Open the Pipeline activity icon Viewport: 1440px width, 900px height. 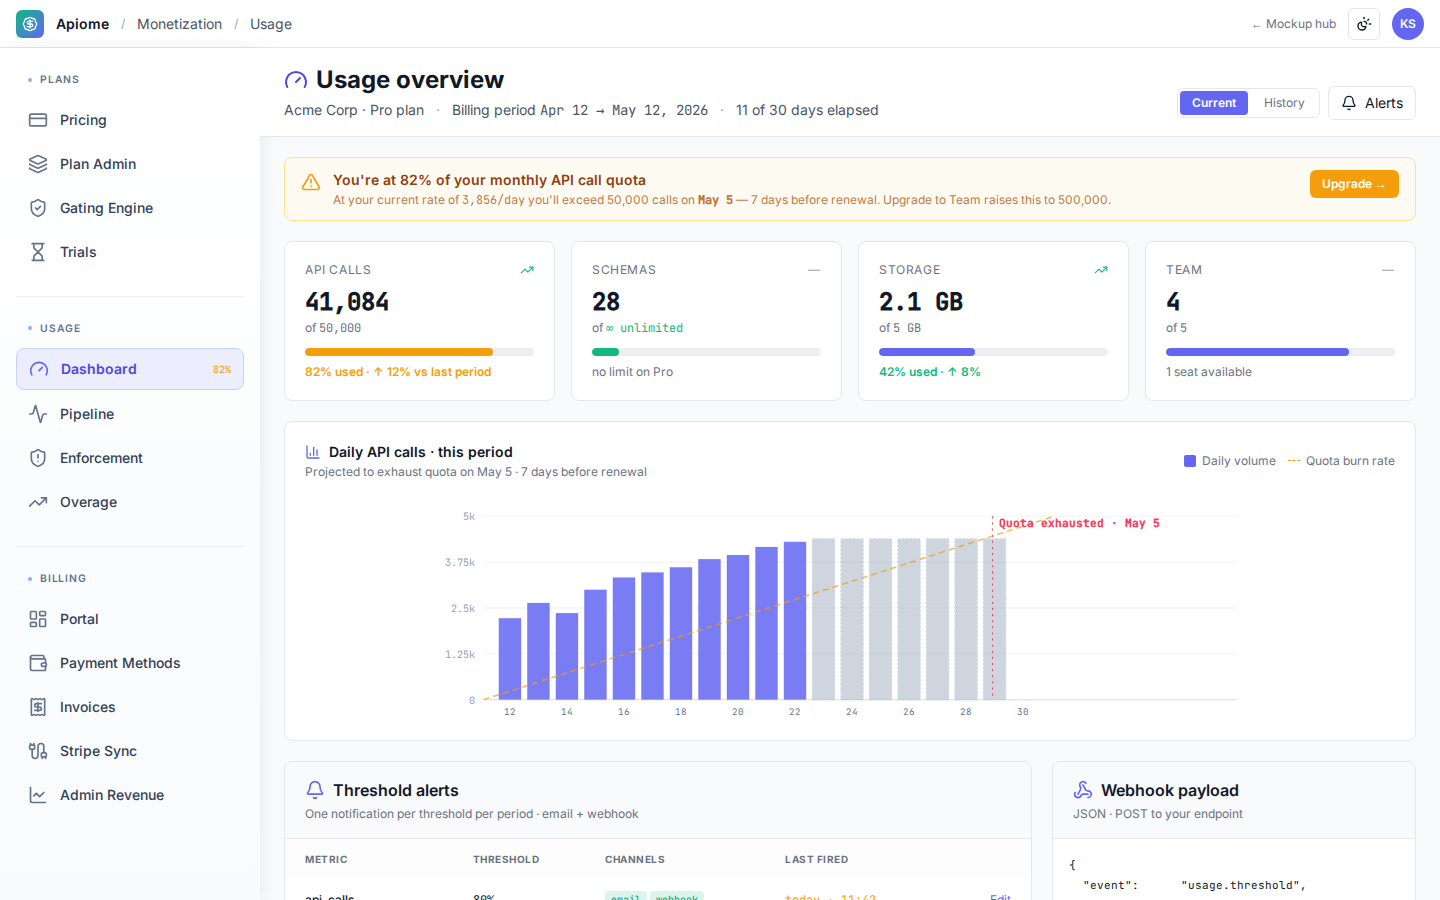[38, 414]
